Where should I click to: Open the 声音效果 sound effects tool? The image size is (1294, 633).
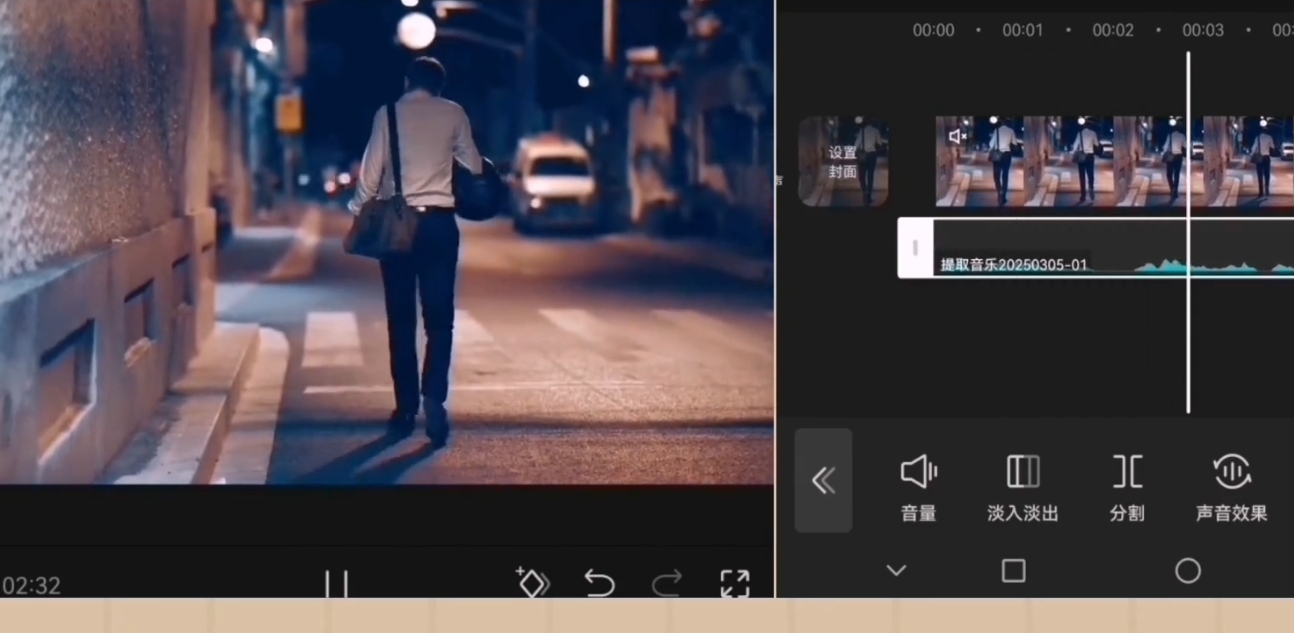click(1231, 488)
